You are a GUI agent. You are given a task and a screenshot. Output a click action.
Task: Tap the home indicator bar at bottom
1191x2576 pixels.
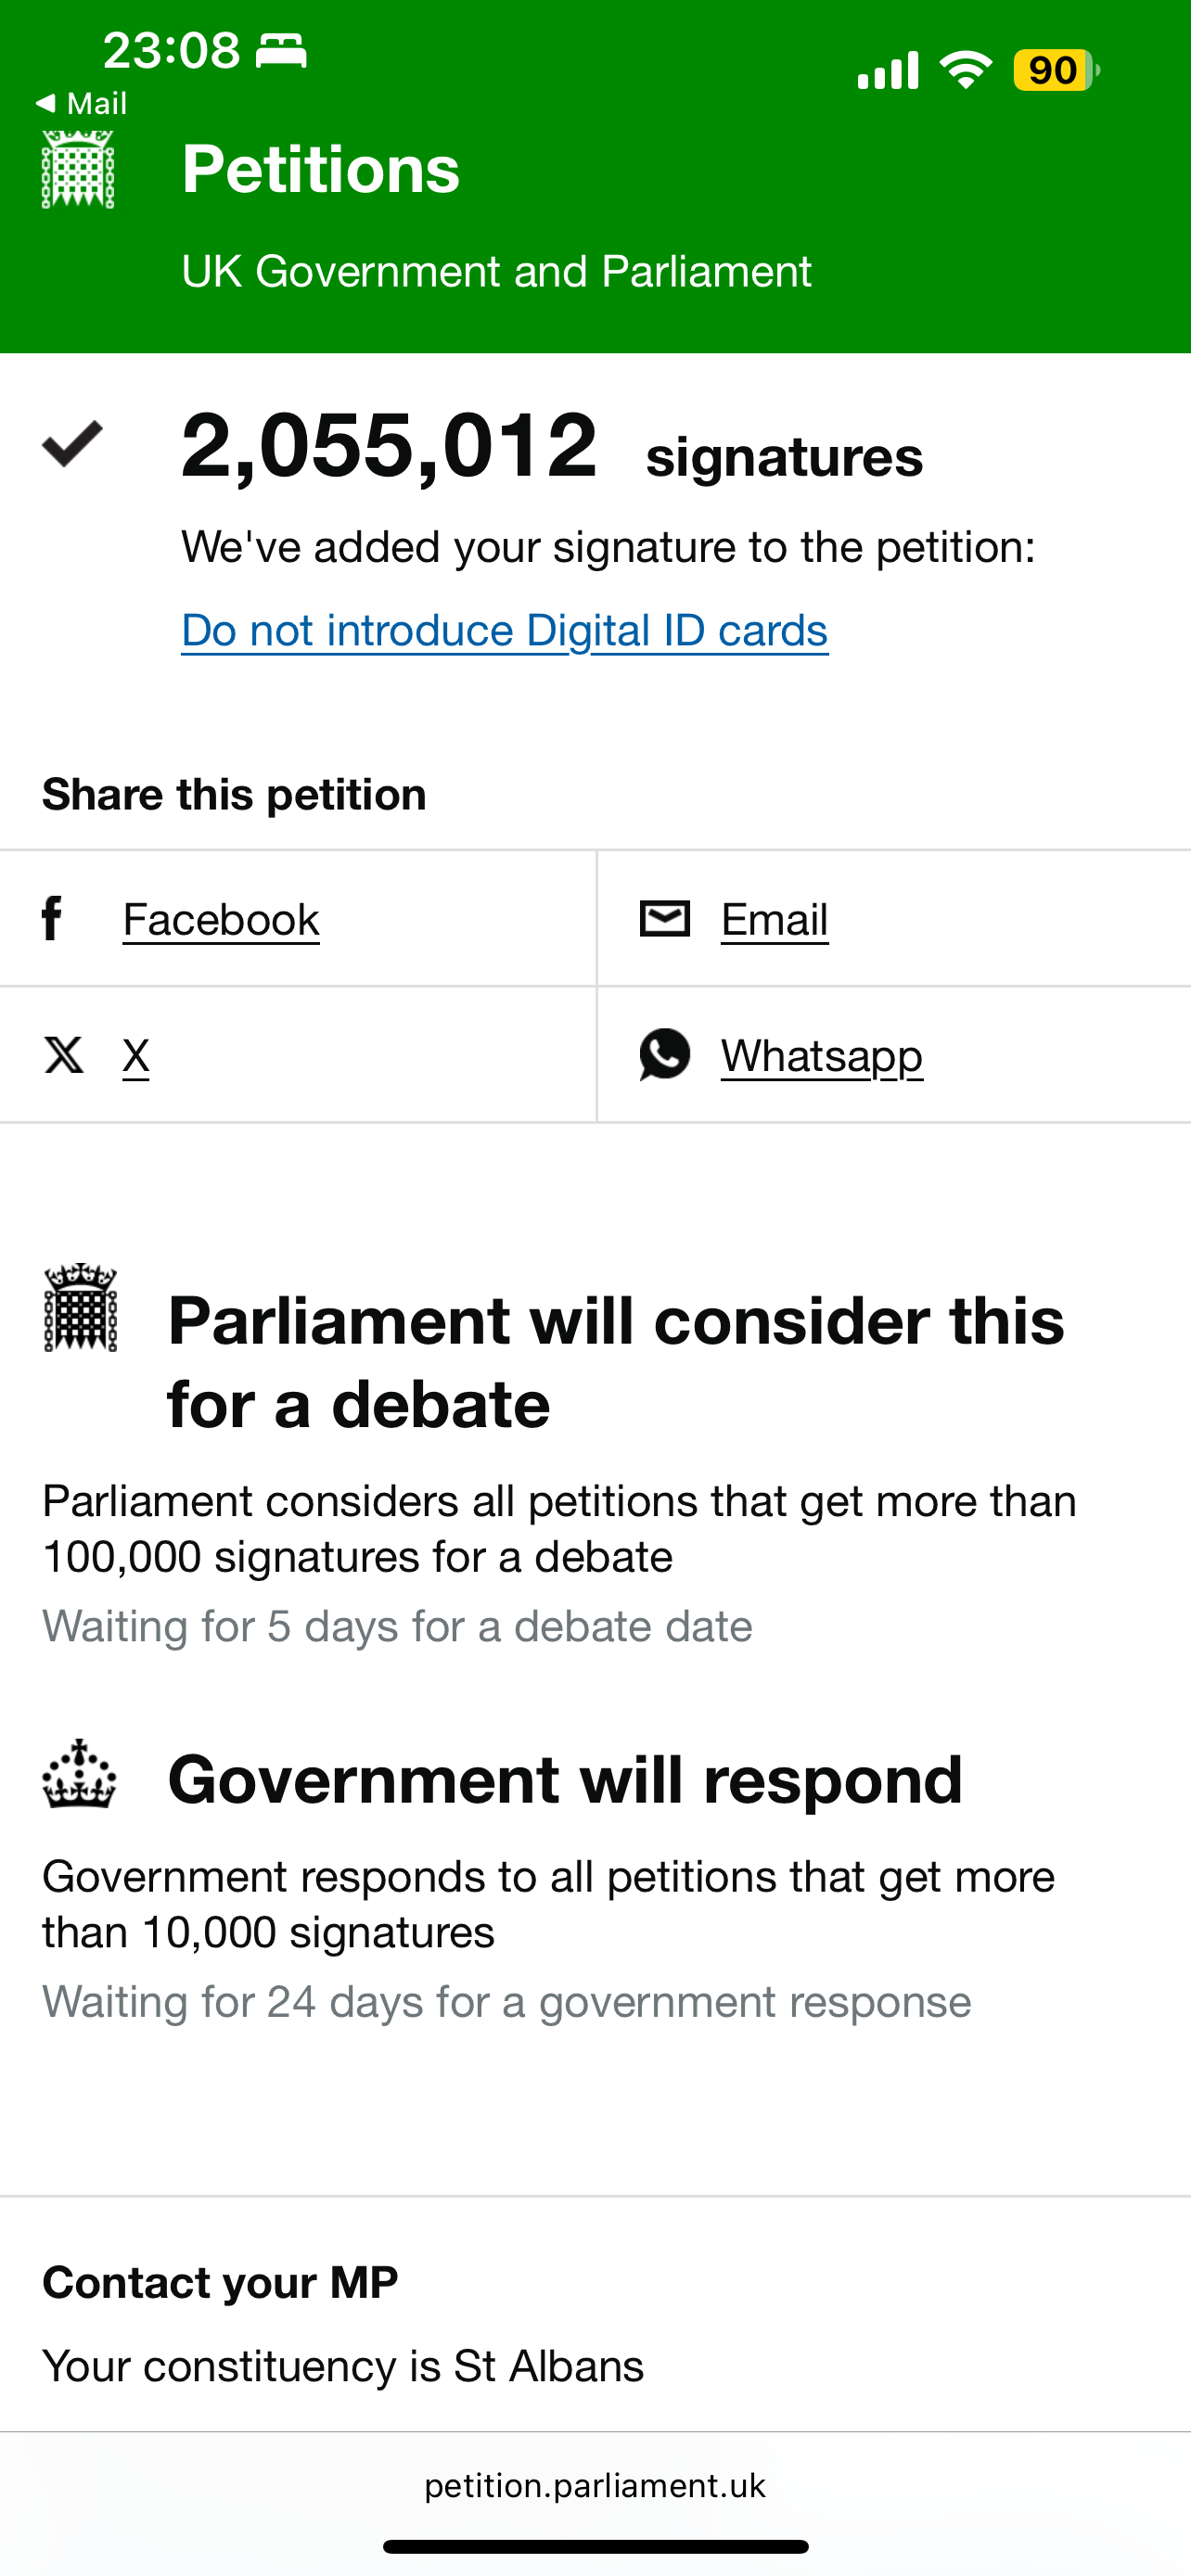[595, 2546]
